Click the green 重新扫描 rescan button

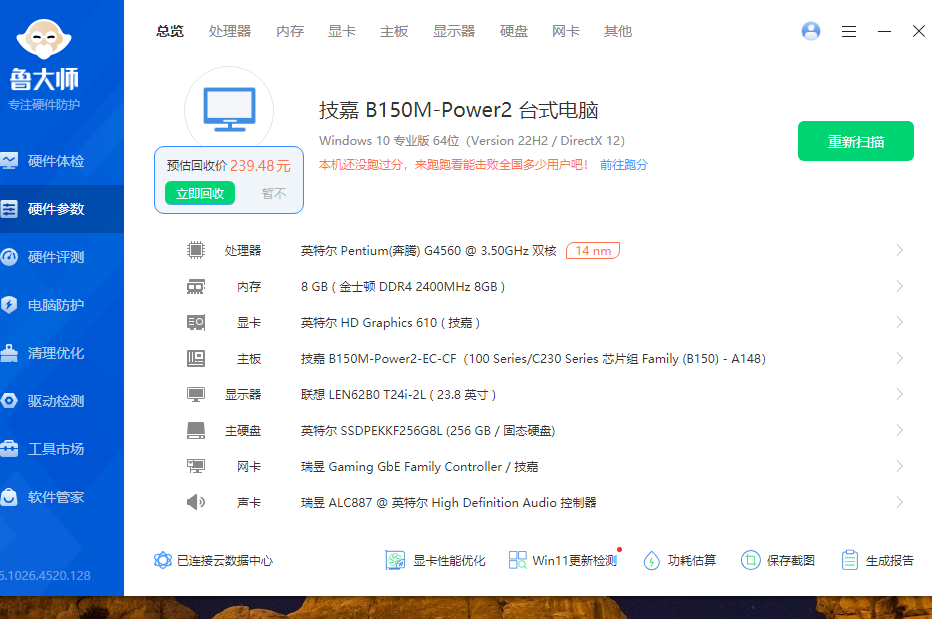click(x=855, y=141)
